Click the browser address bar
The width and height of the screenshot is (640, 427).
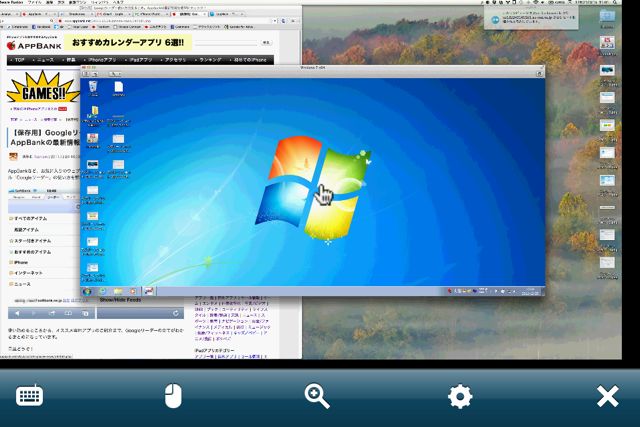click(165, 20)
